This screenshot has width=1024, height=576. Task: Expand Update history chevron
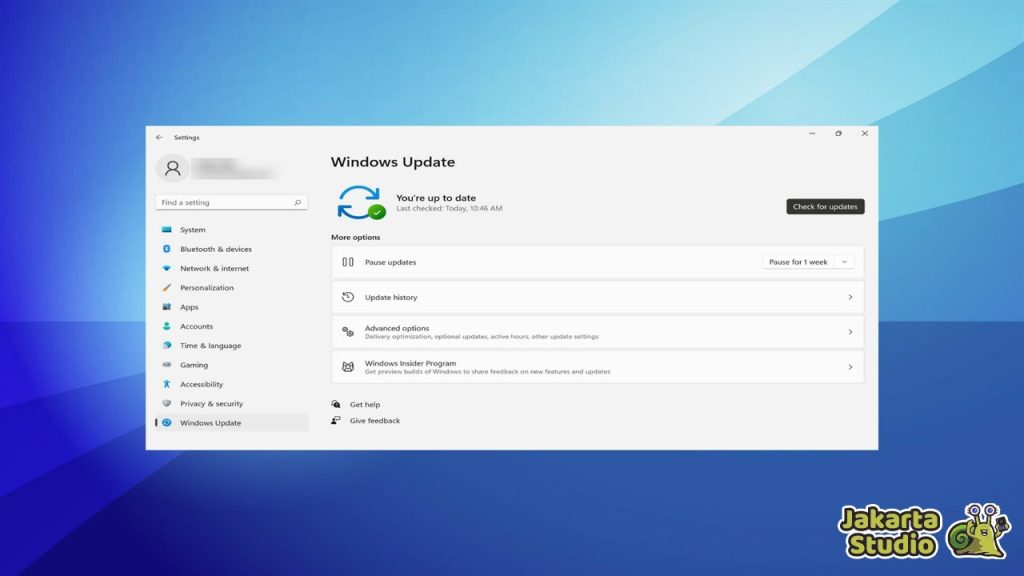tap(850, 297)
